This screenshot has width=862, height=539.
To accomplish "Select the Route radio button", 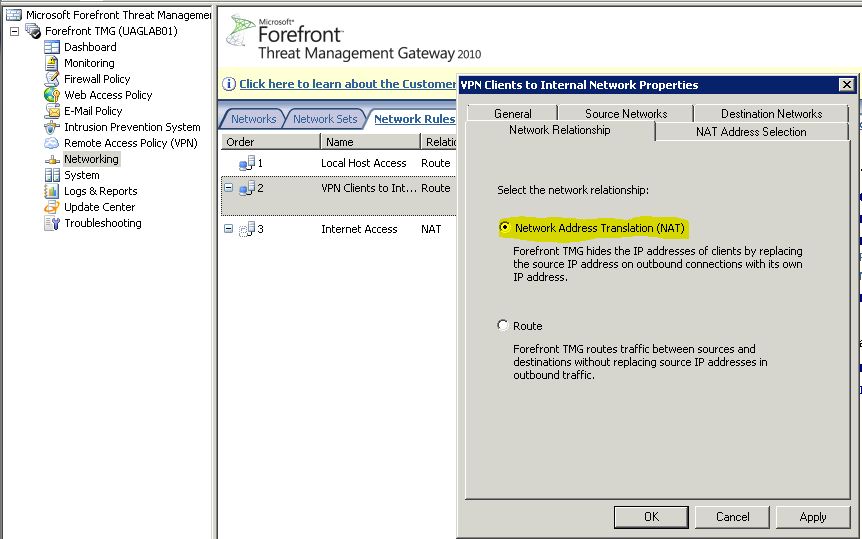I will pyautogui.click(x=502, y=325).
